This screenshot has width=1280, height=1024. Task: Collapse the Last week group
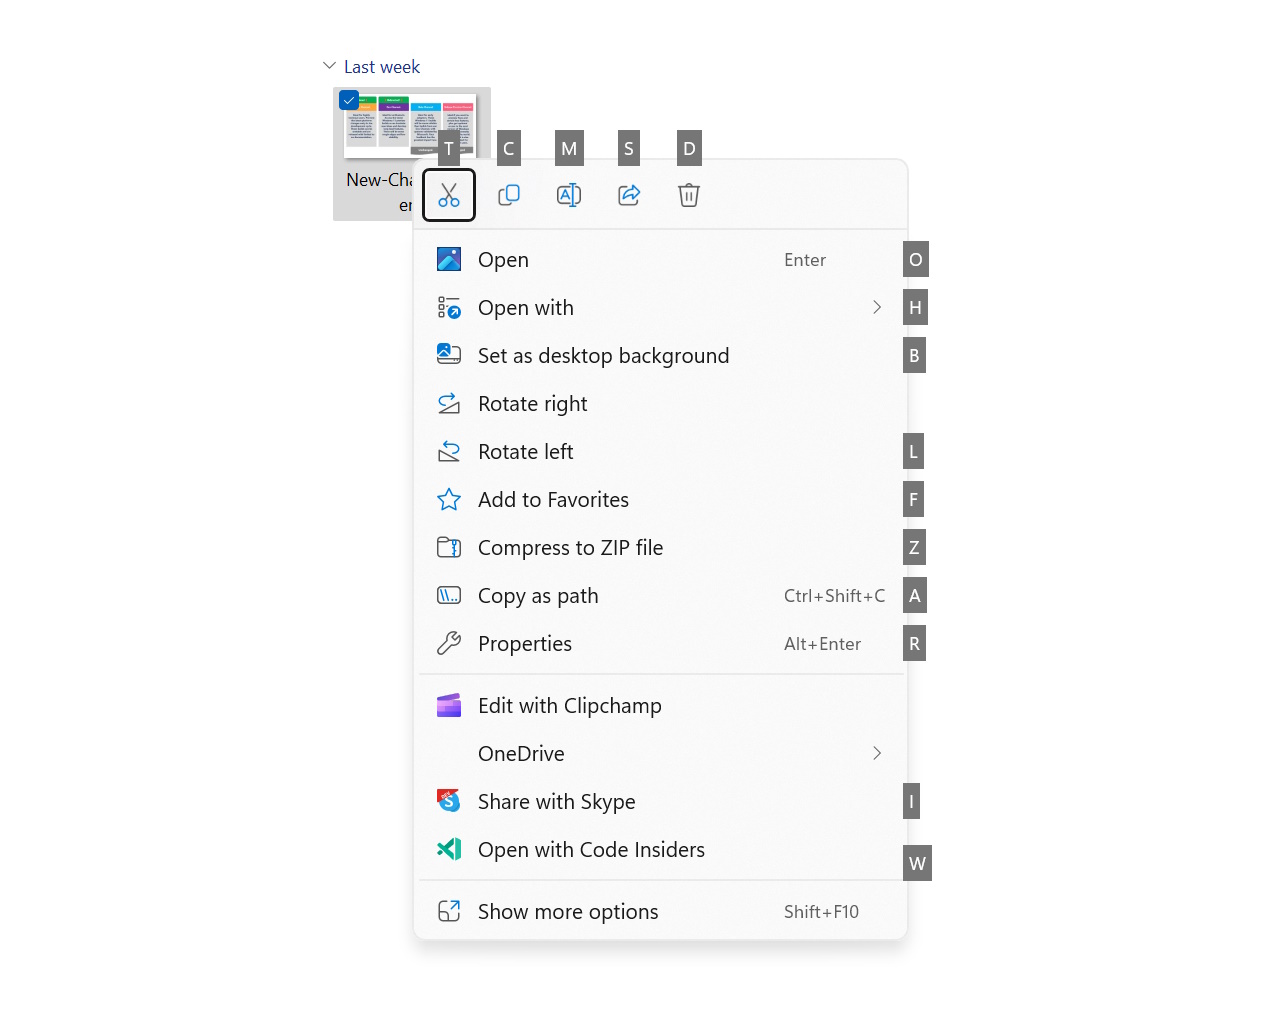tap(329, 64)
